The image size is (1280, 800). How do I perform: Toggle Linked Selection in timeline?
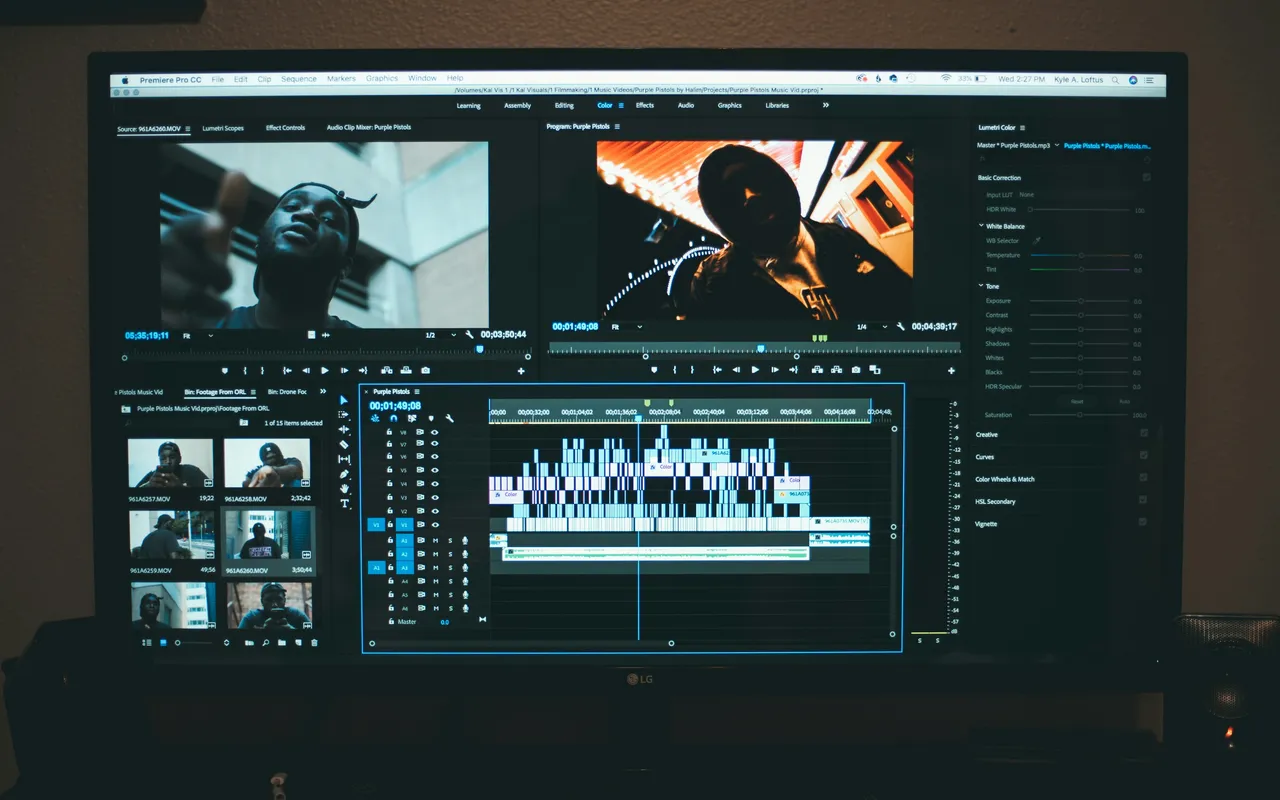[412, 418]
